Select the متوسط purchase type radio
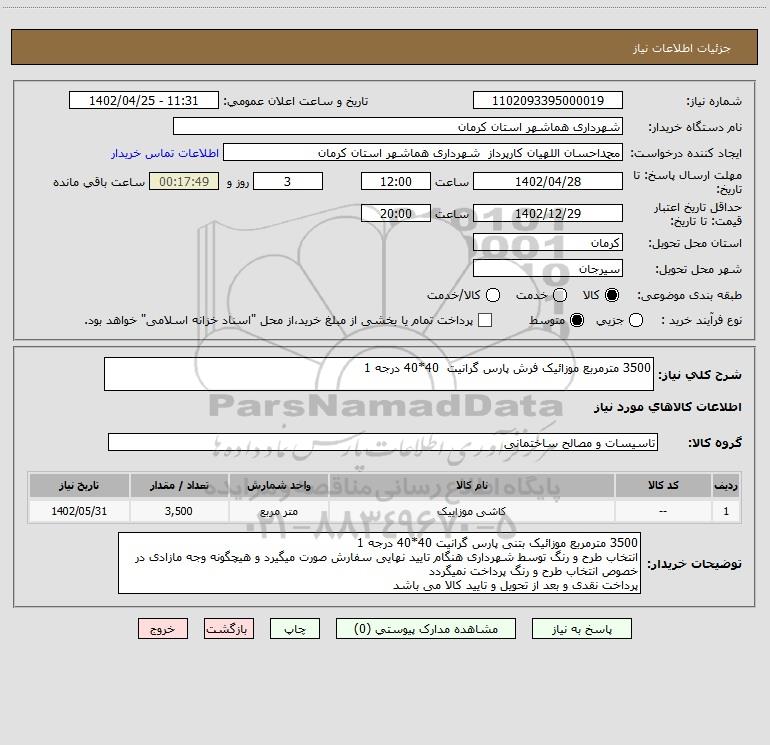 [x=577, y=320]
